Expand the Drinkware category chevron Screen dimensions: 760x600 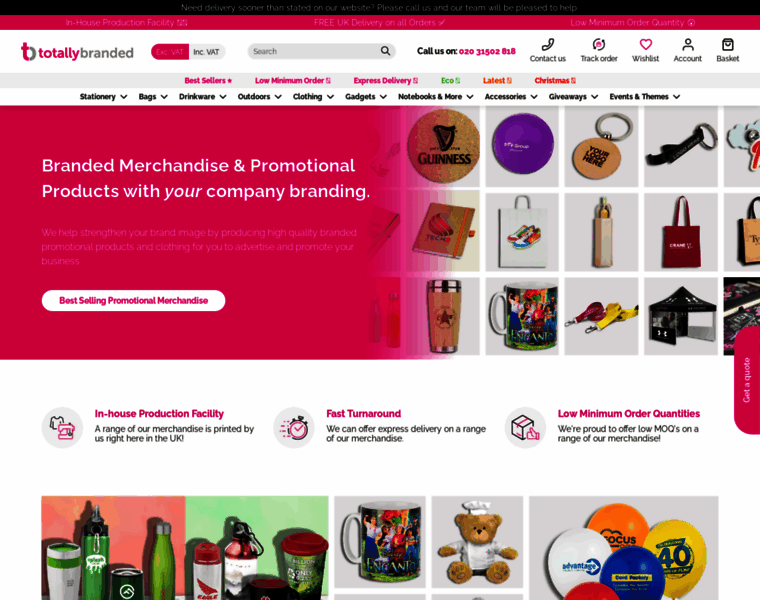click(223, 96)
